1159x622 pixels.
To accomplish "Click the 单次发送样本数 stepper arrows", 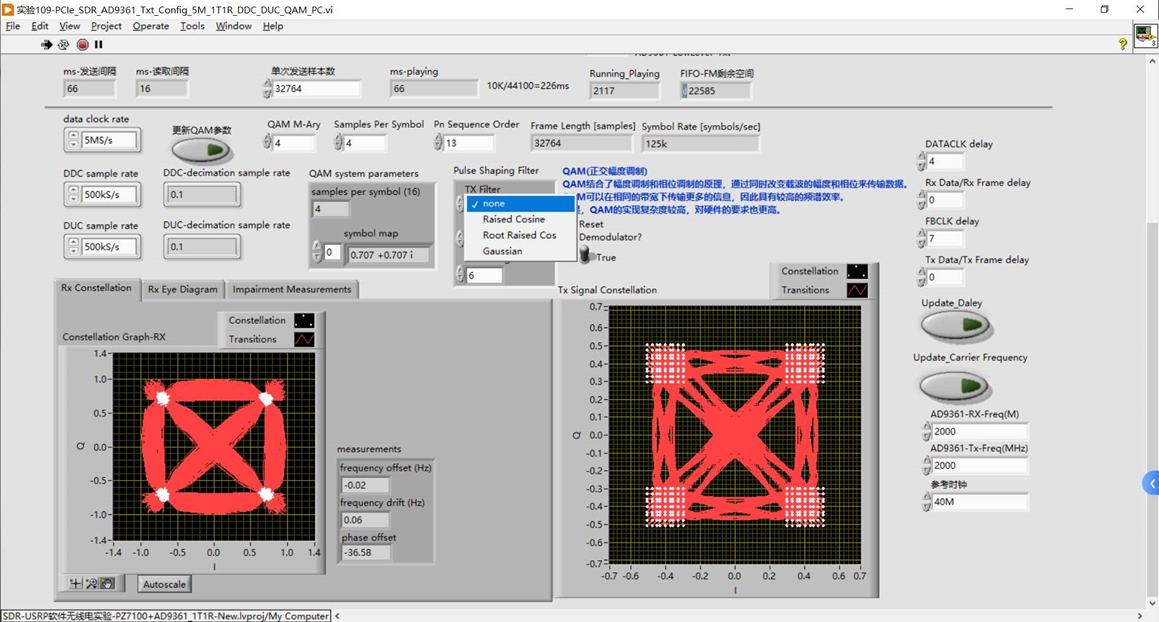I will click(x=267, y=89).
